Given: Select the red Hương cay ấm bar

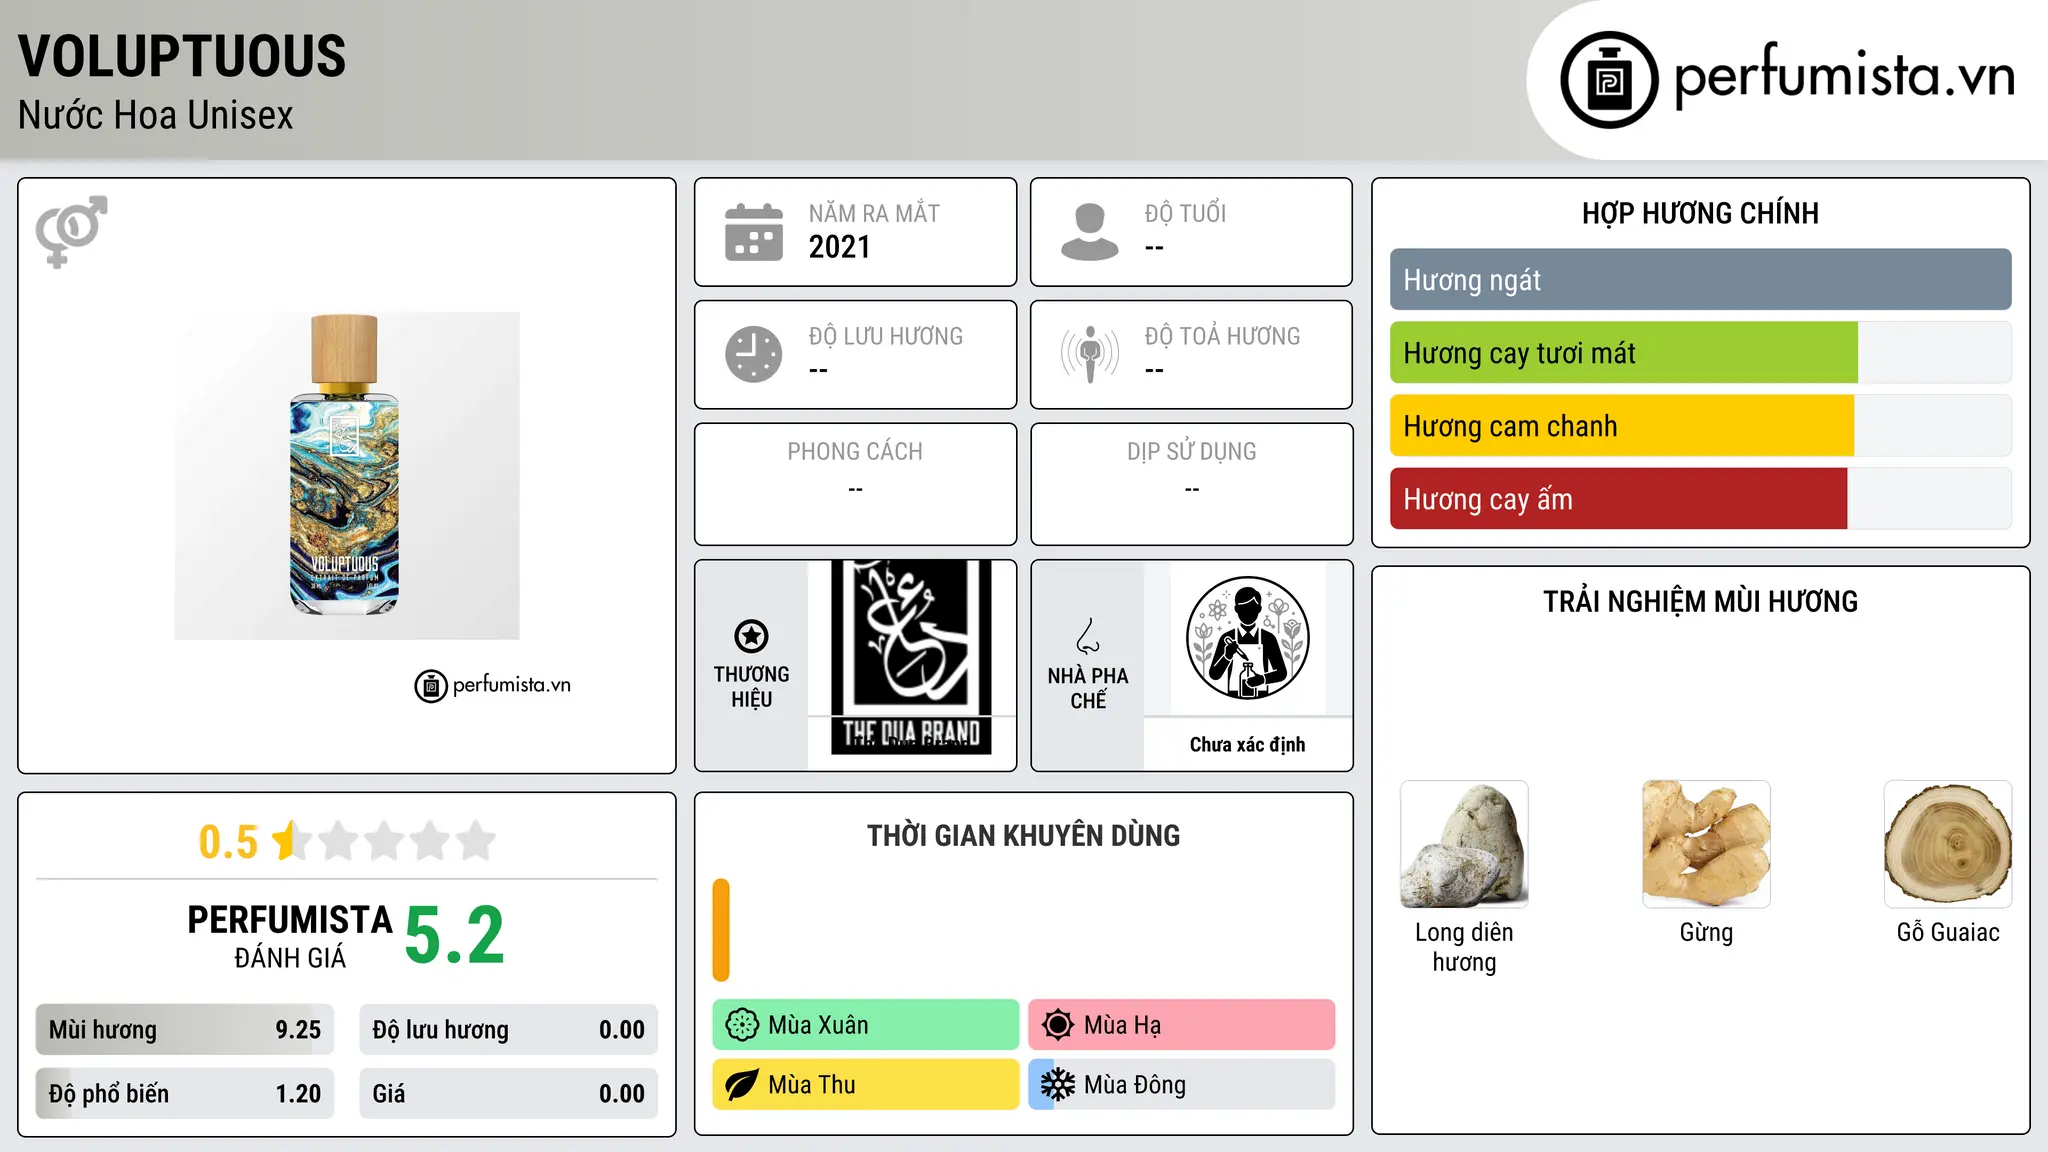Looking at the screenshot, I should pyautogui.click(x=1618, y=499).
